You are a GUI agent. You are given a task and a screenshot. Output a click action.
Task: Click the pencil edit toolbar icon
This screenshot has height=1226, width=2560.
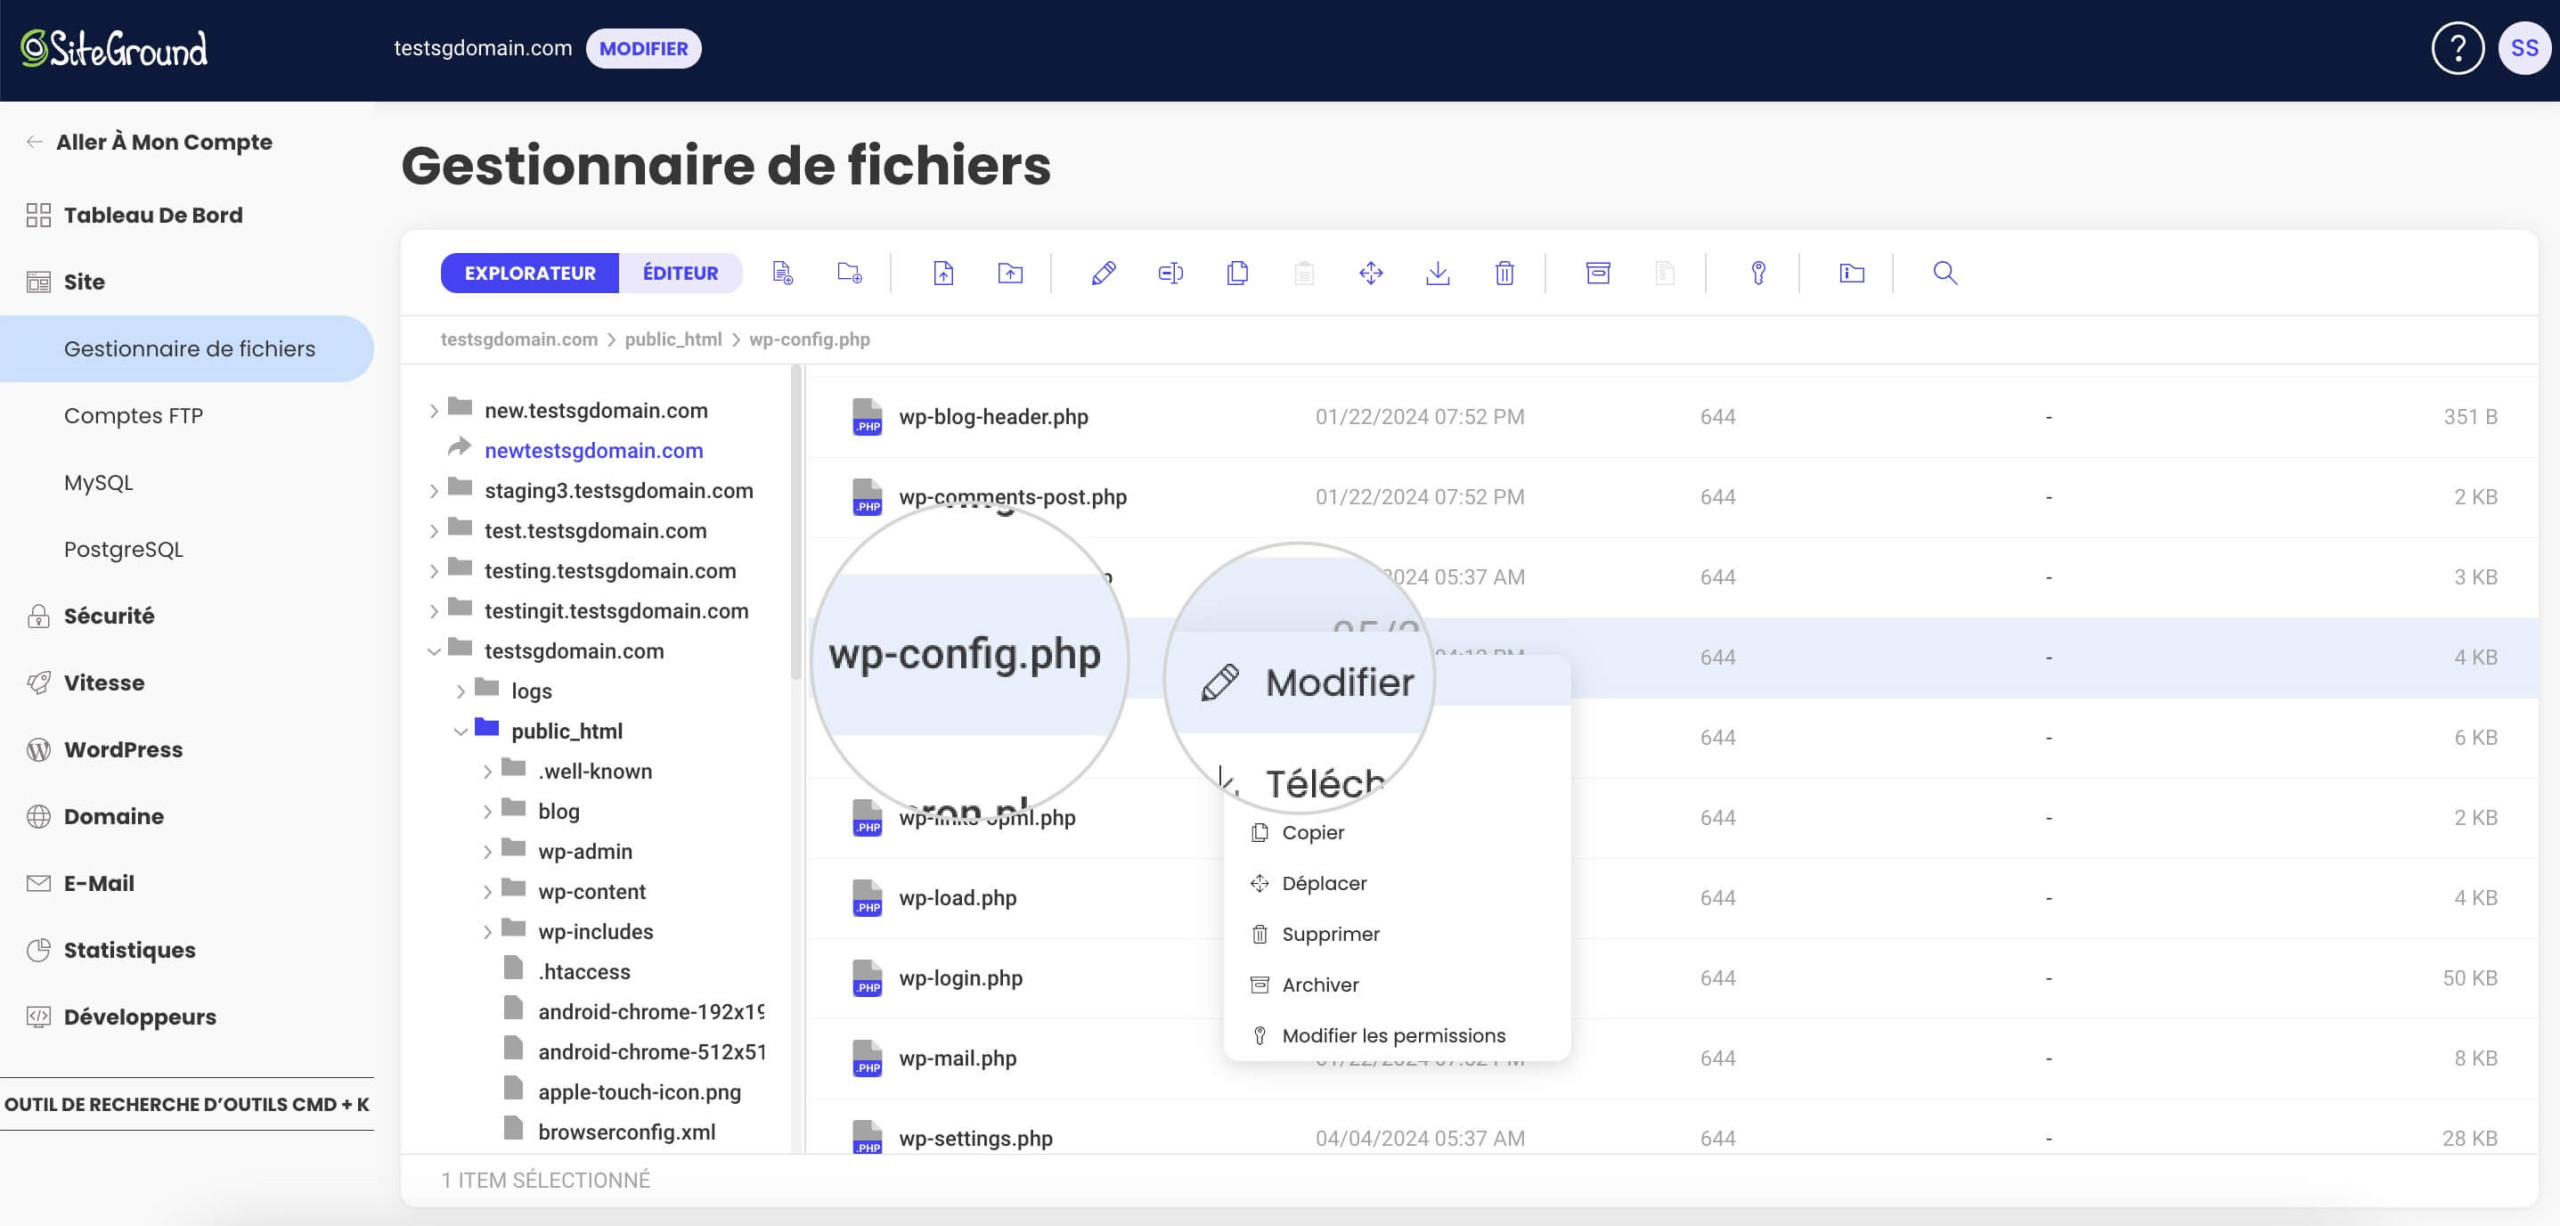tap(1104, 273)
